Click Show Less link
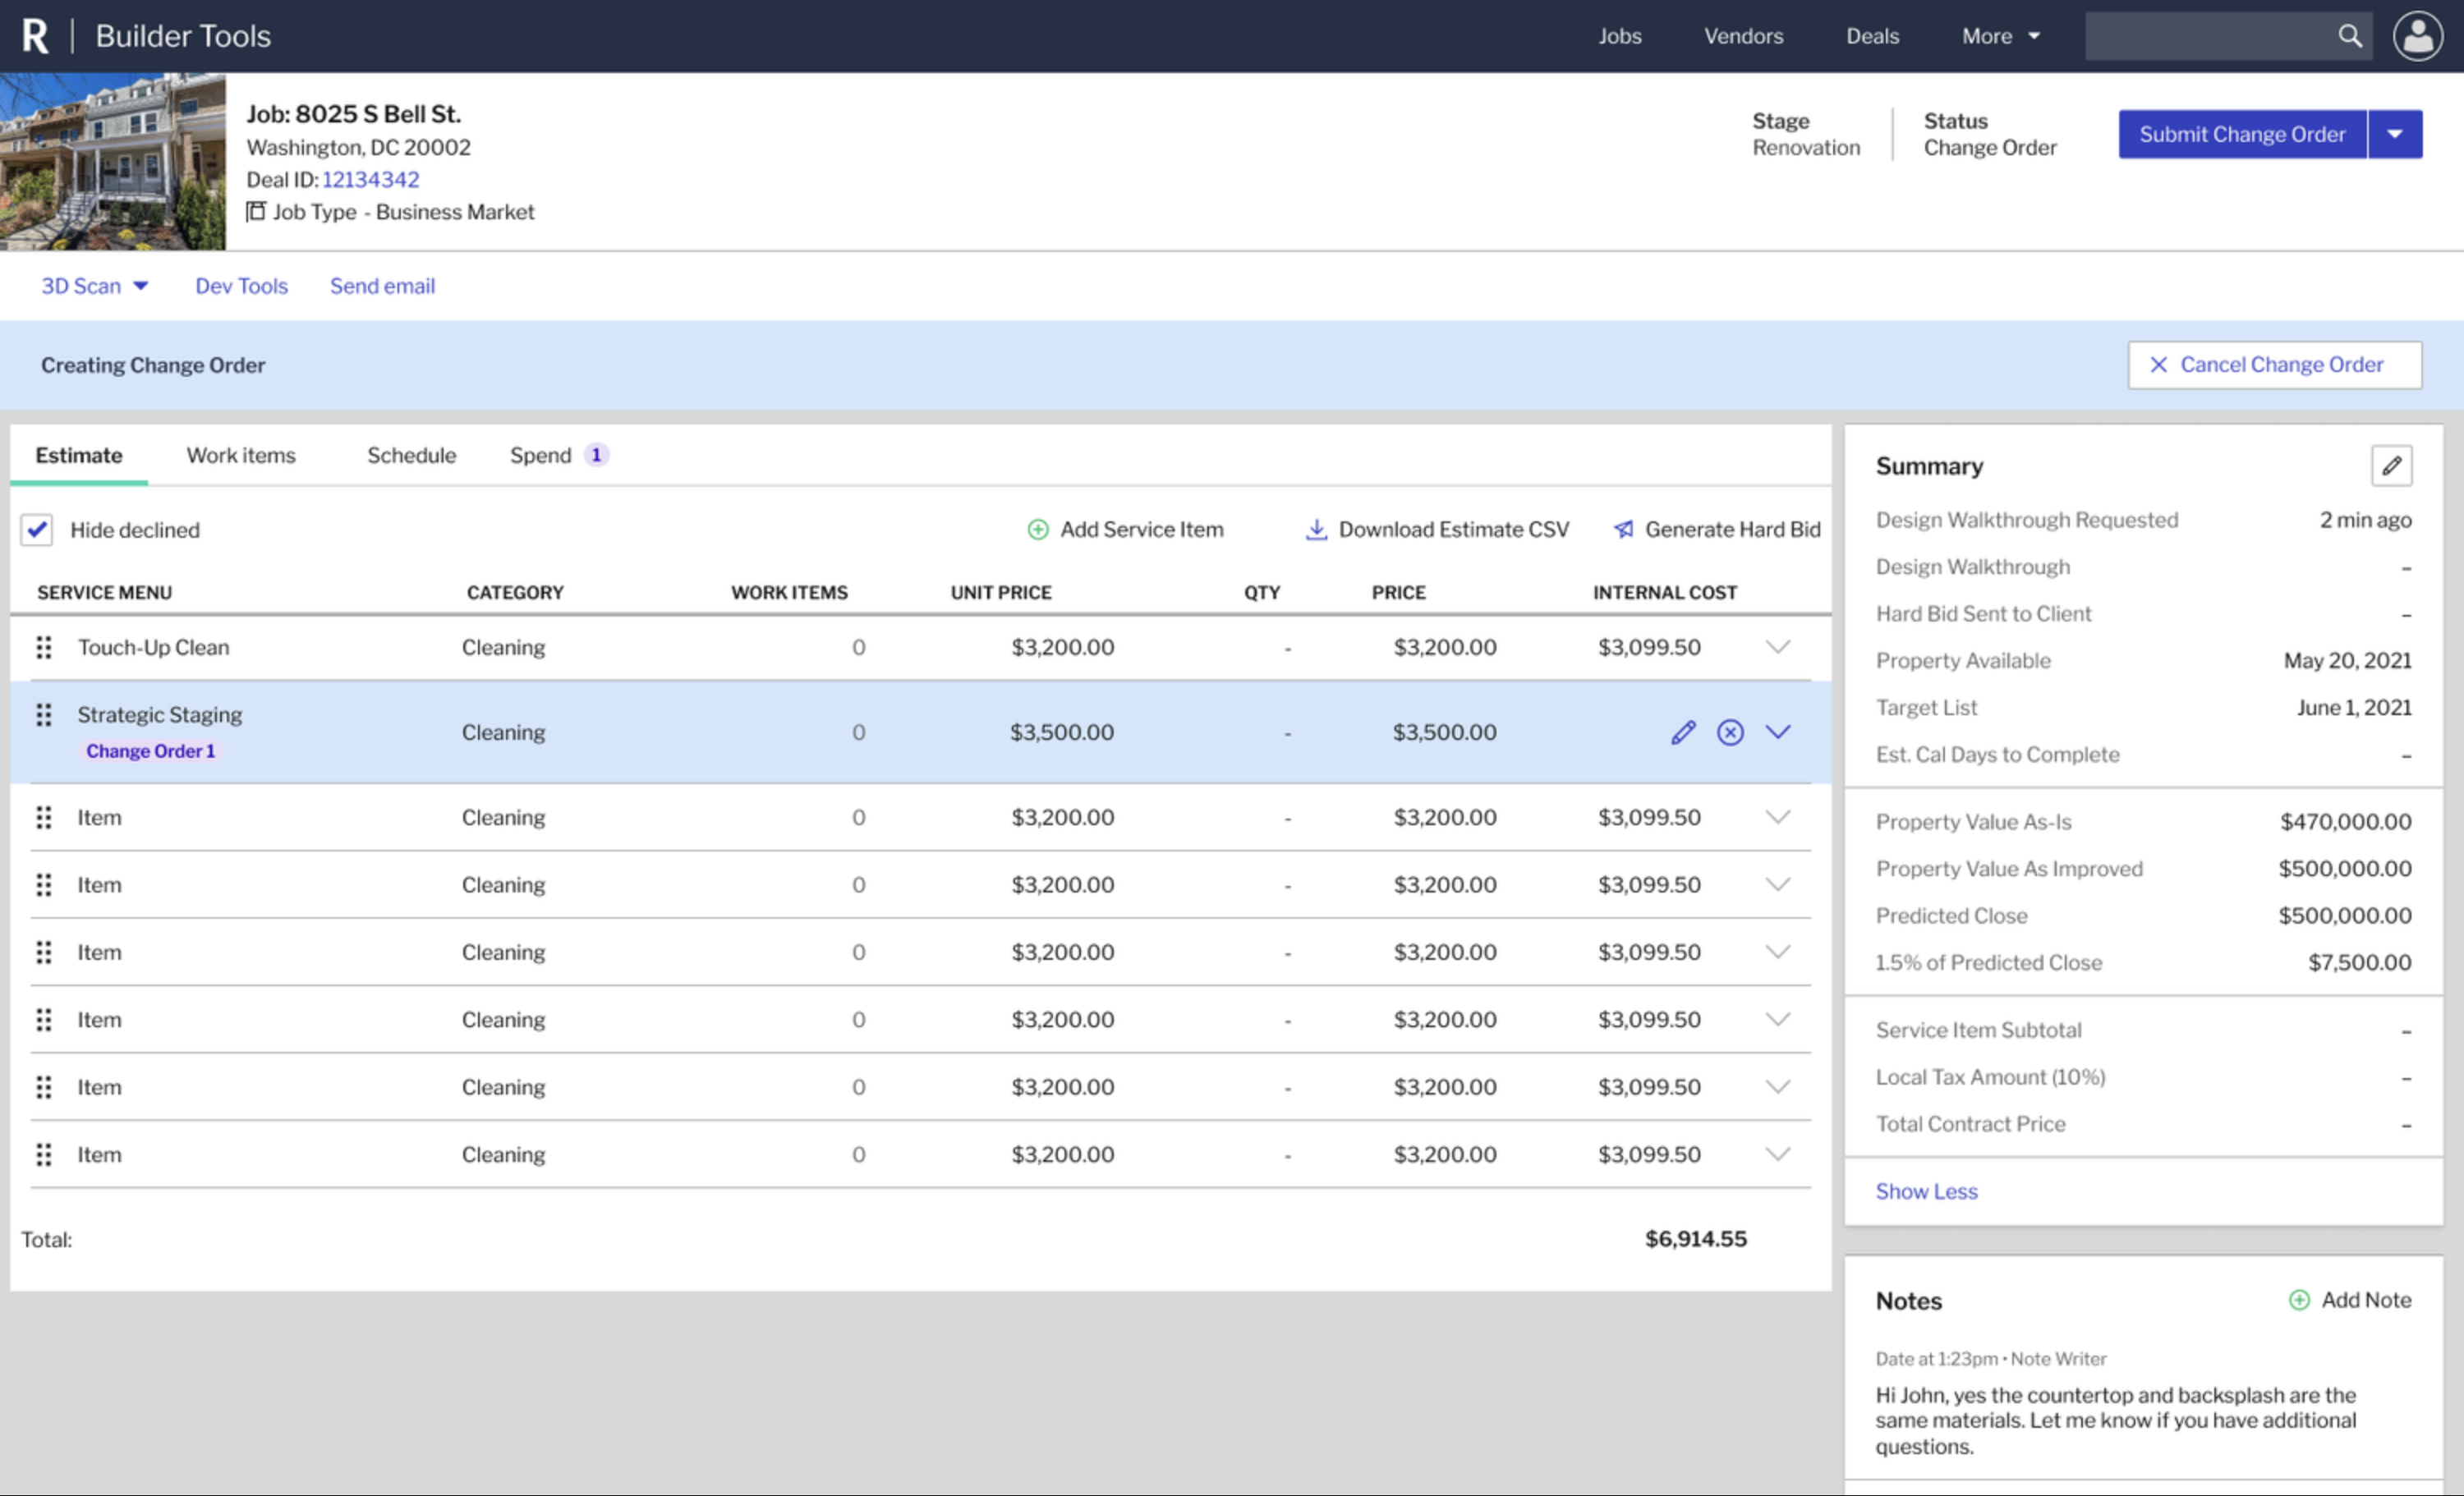Screen dimensions: 2464x1496 coord(1926,1191)
